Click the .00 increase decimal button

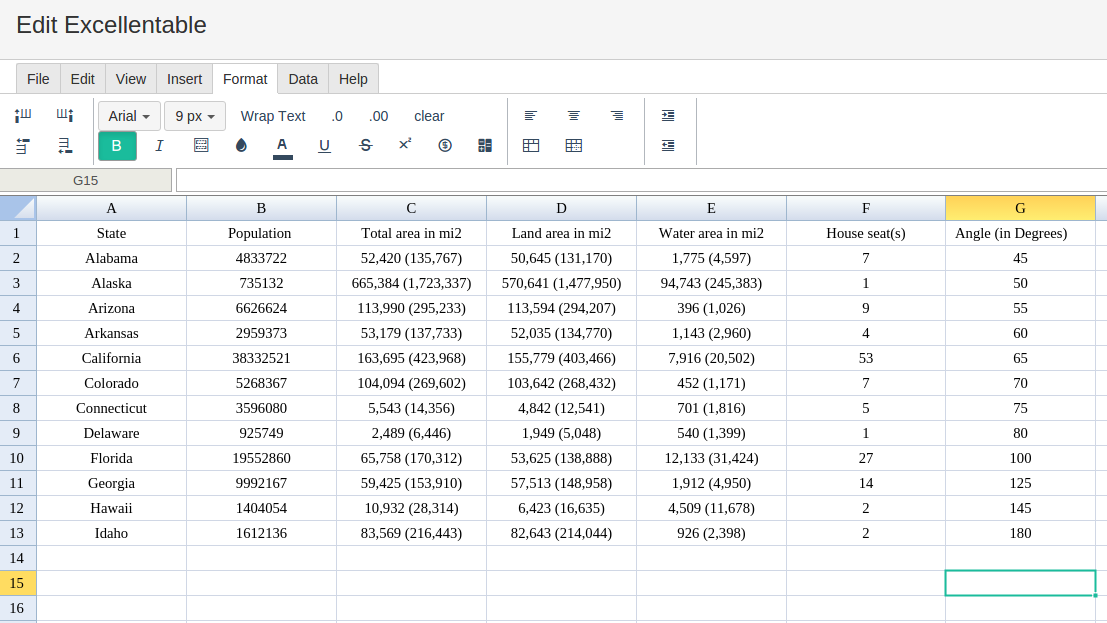coord(378,116)
